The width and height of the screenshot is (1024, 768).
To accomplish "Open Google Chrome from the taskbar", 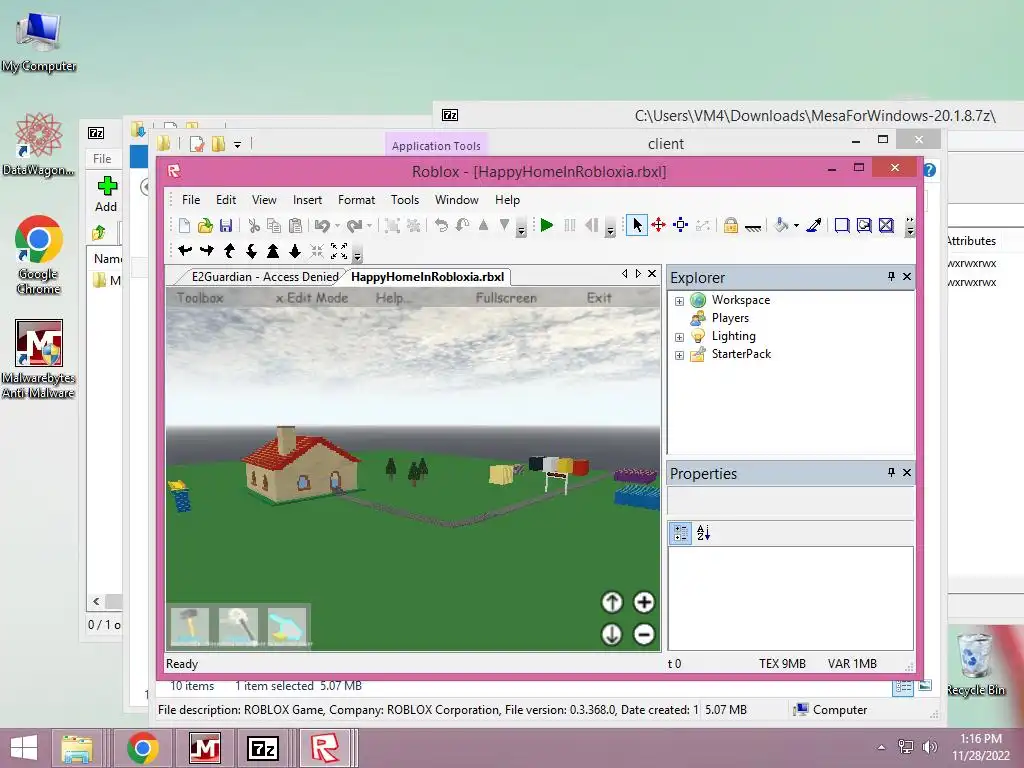I will (143, 748).
